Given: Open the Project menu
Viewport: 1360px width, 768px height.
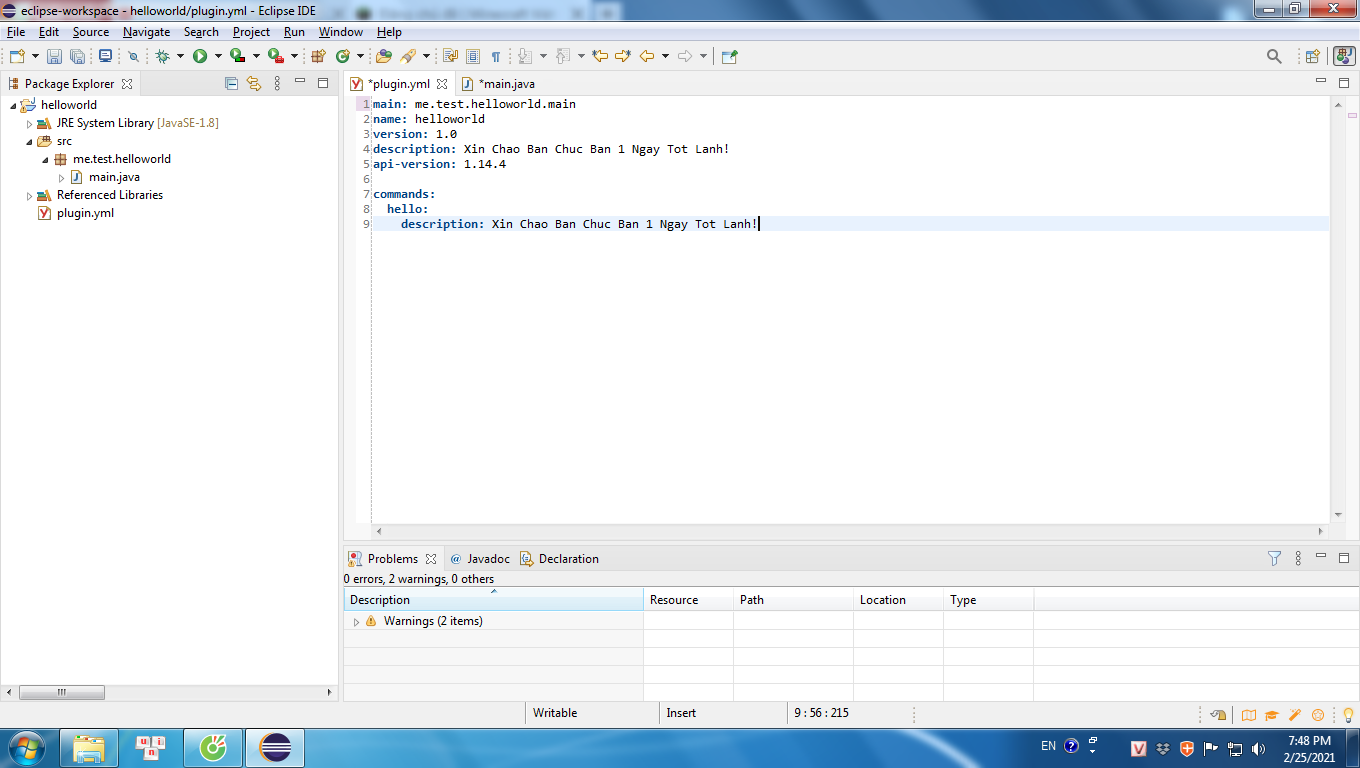Looking at the screenshot, I should click(251, 32).
